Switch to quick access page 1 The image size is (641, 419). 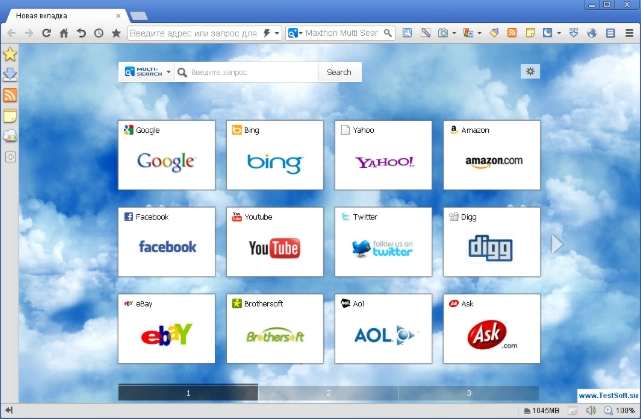point(188,393)
